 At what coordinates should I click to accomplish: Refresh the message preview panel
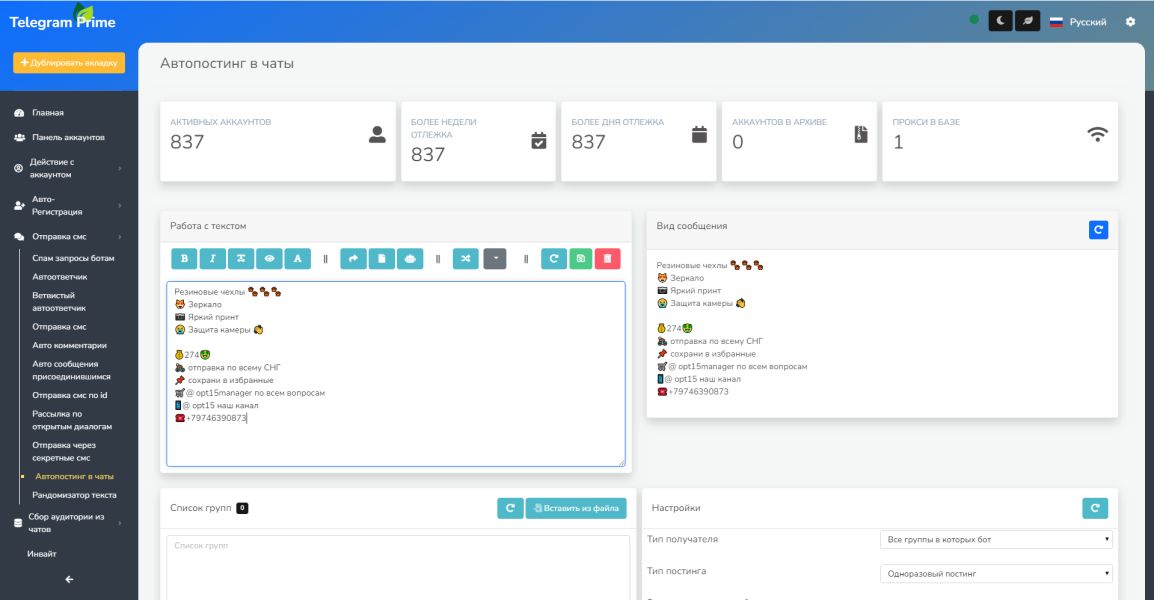[1098, 230]
